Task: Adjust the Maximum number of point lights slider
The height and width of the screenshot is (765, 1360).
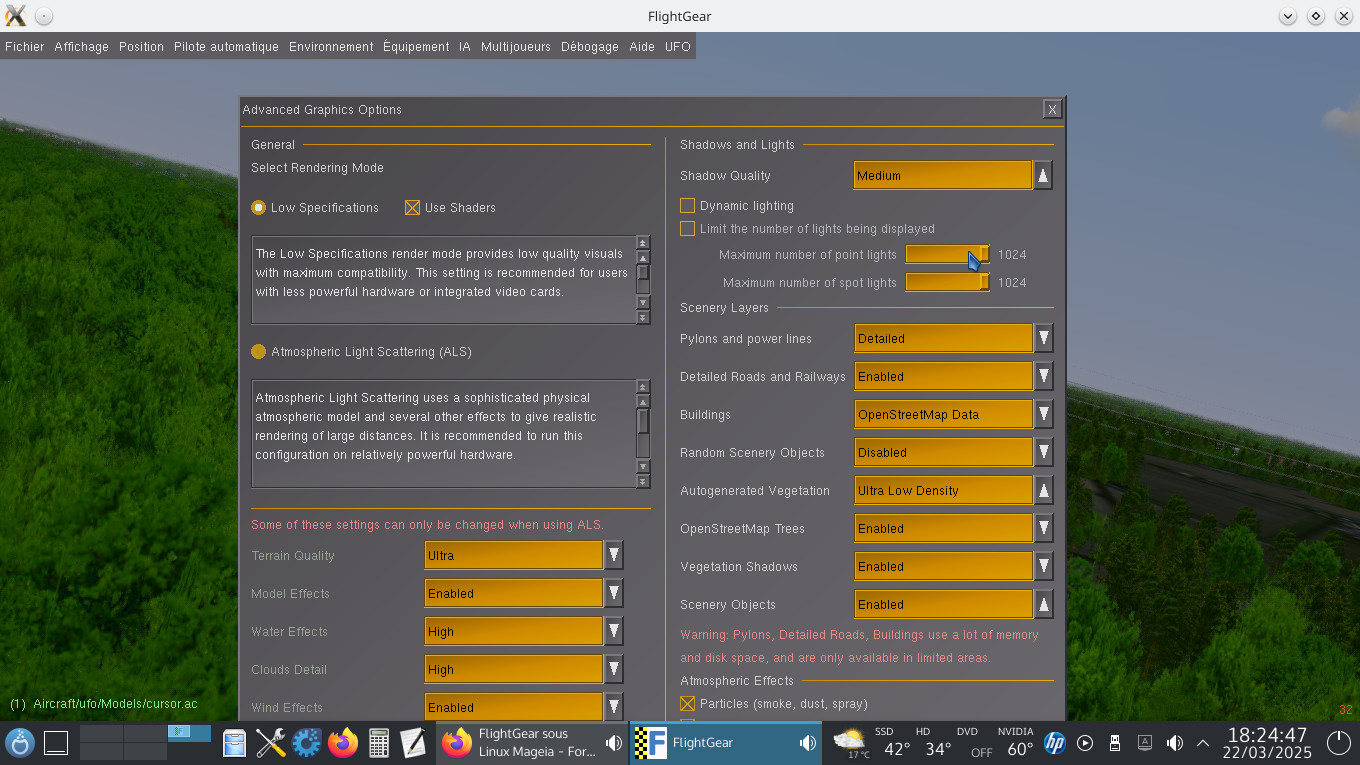Action: tap(948, 255)
